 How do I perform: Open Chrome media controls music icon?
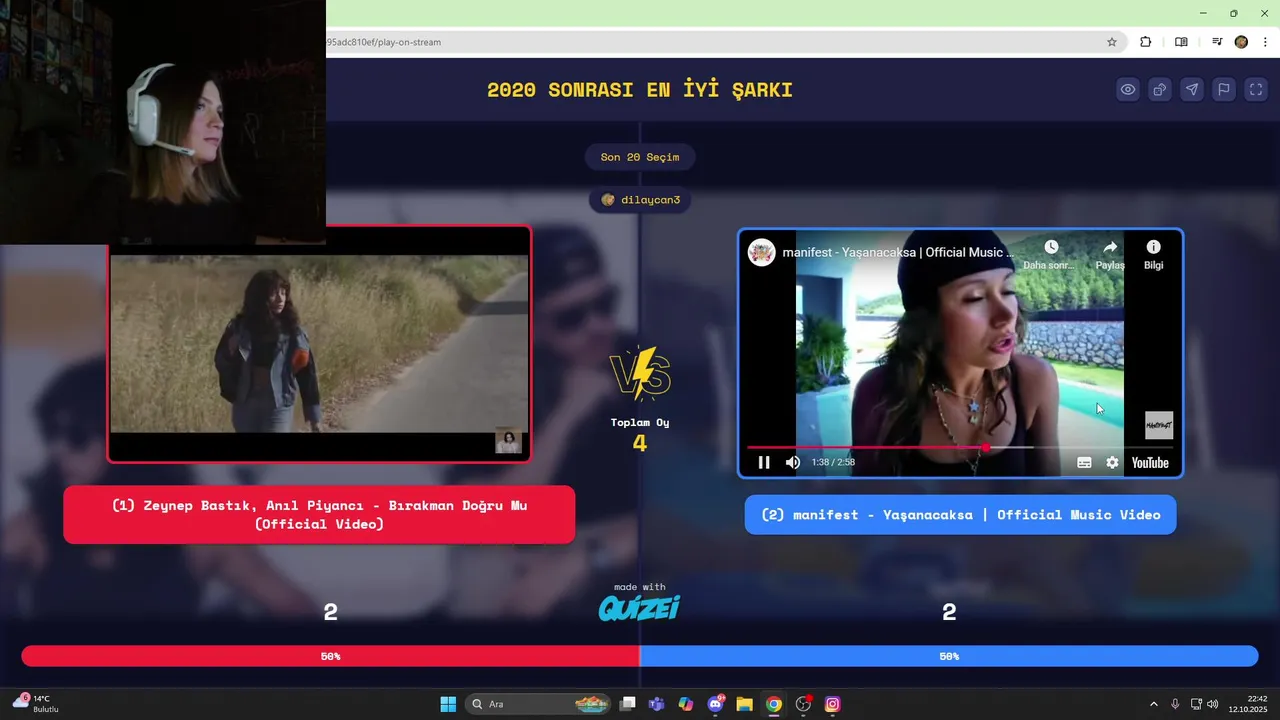[x=1217, y=42]
